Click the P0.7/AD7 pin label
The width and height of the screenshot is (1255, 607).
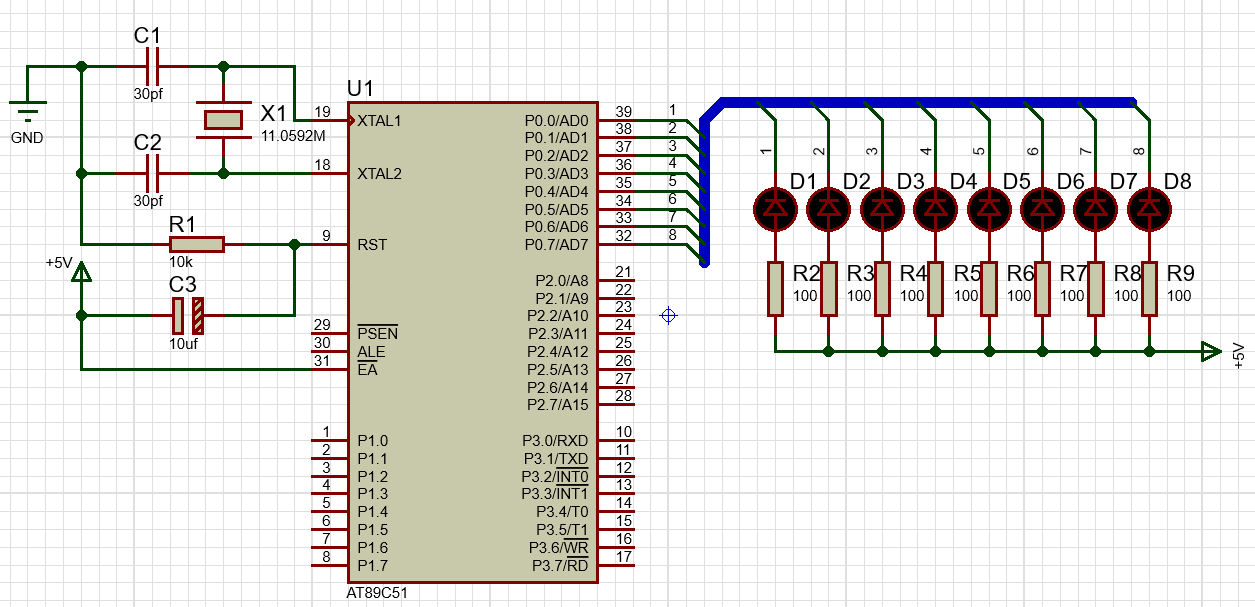click(556, 245)
